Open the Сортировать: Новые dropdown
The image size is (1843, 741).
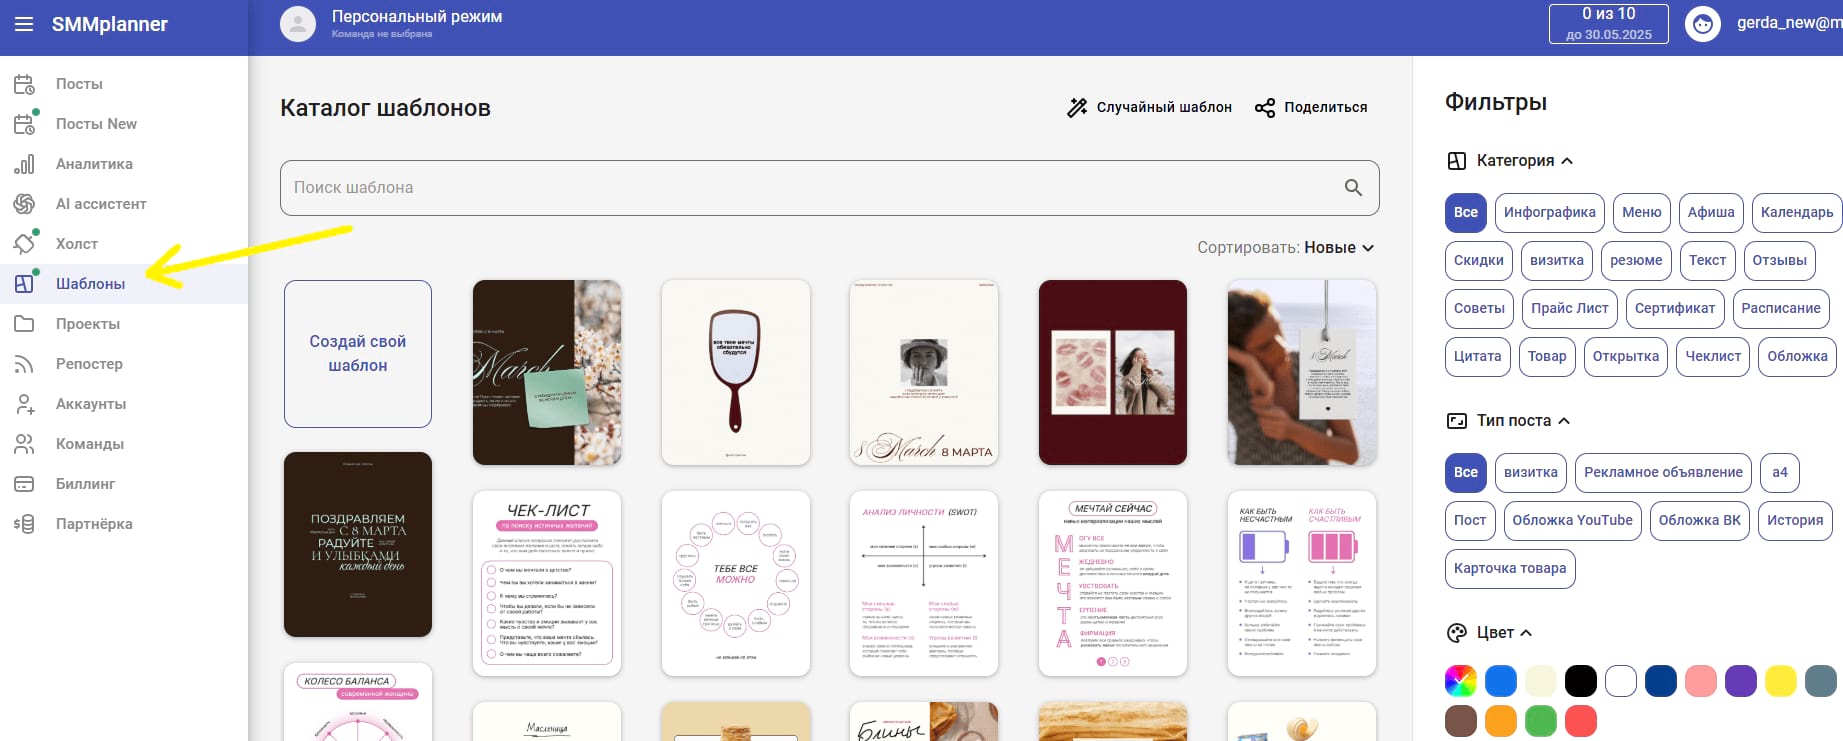pos(1286,248)
